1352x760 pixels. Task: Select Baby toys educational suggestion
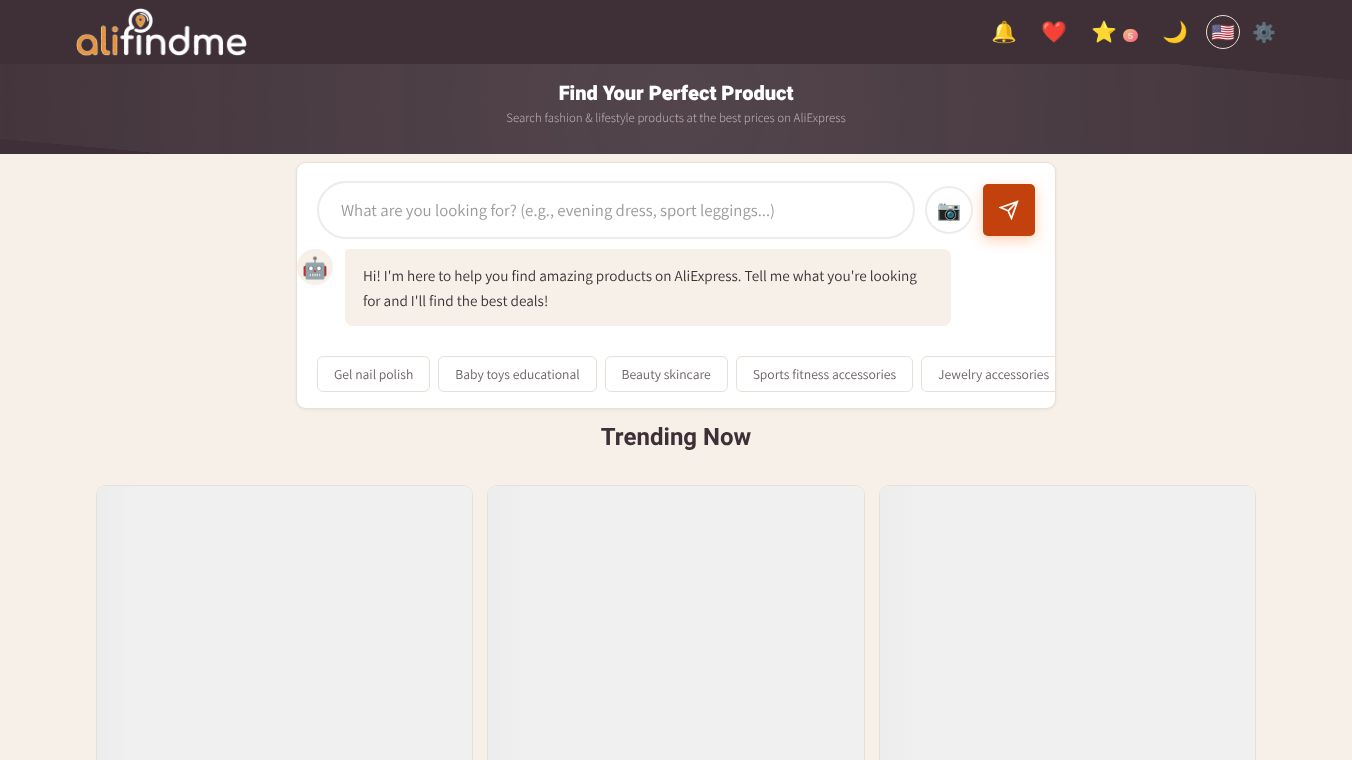517,374
